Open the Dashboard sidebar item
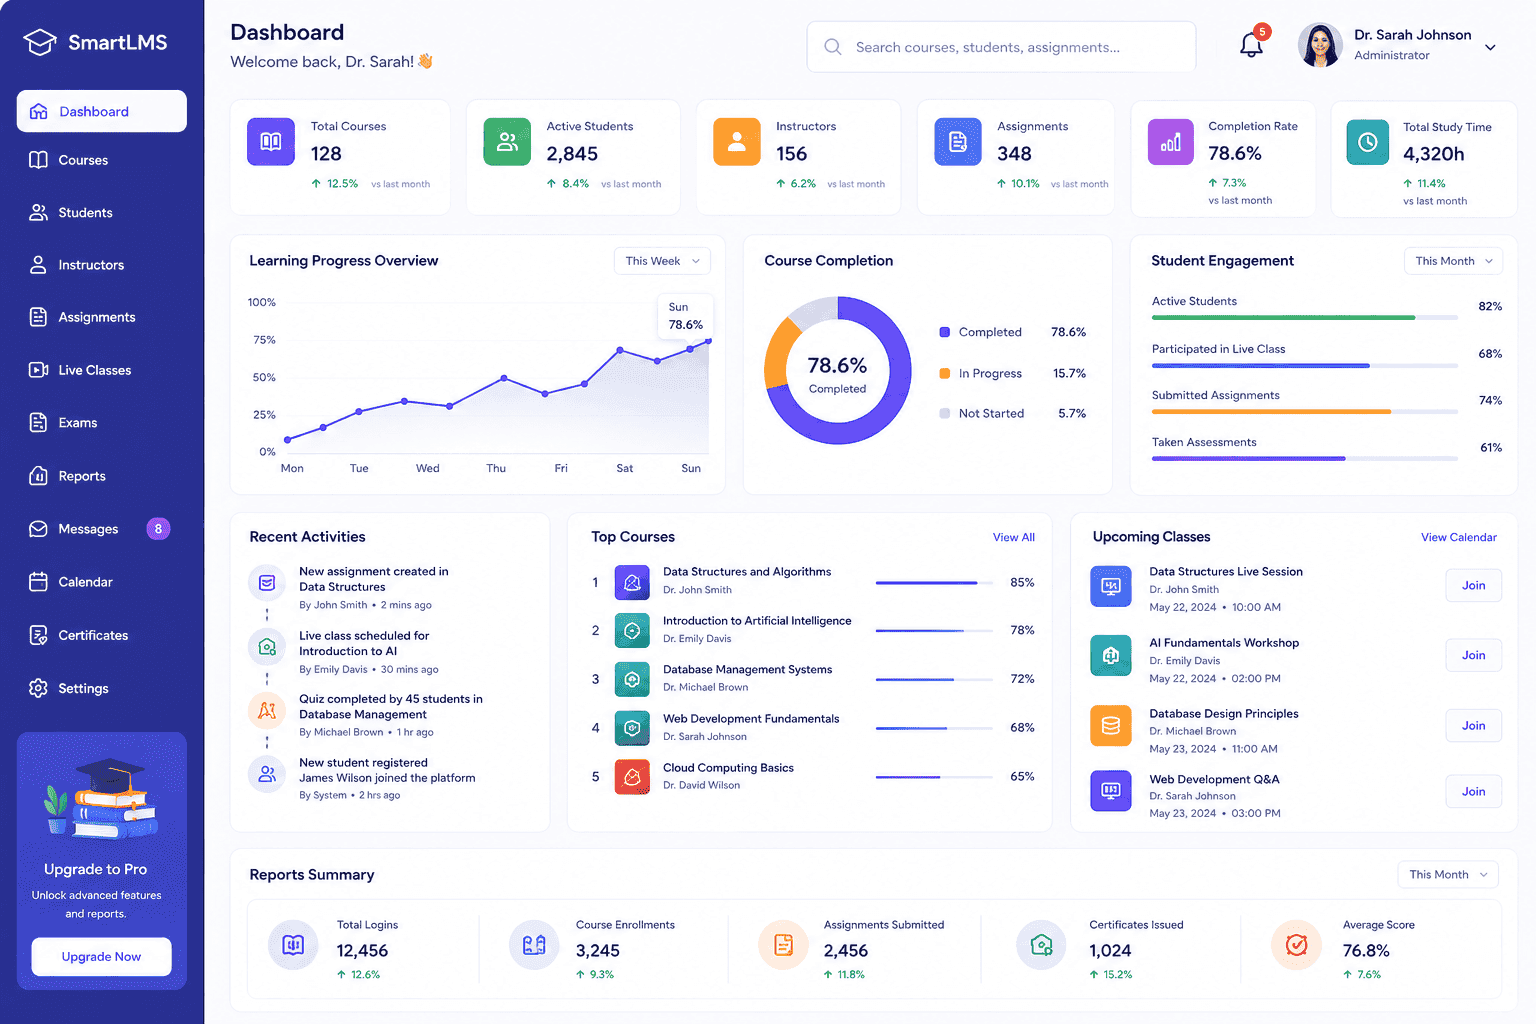This screenshot has height=1024, width=1536. (102, 111)
